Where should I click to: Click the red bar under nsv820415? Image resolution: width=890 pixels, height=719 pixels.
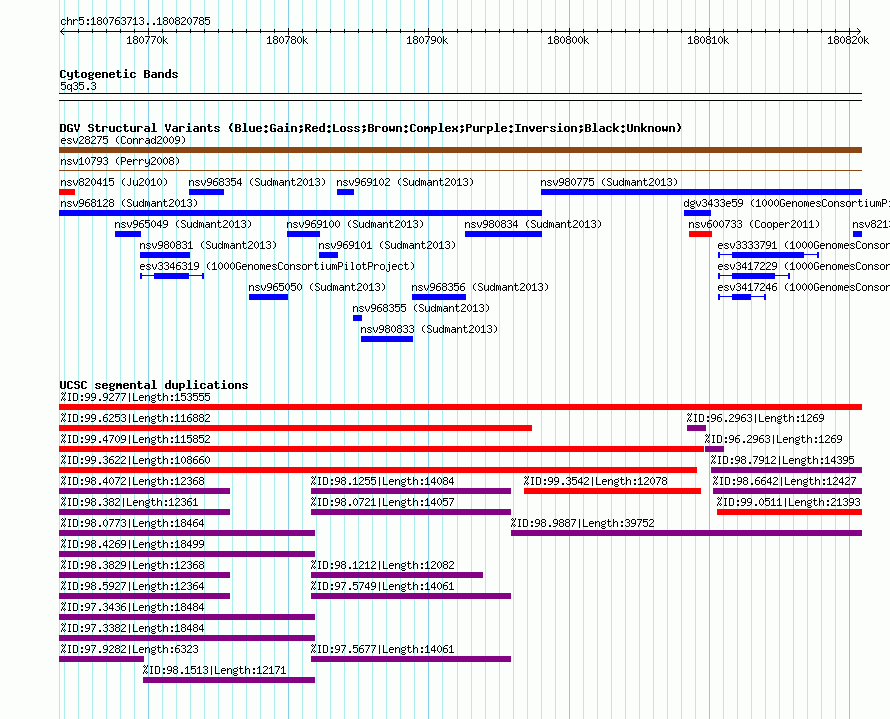coord(67,192)
